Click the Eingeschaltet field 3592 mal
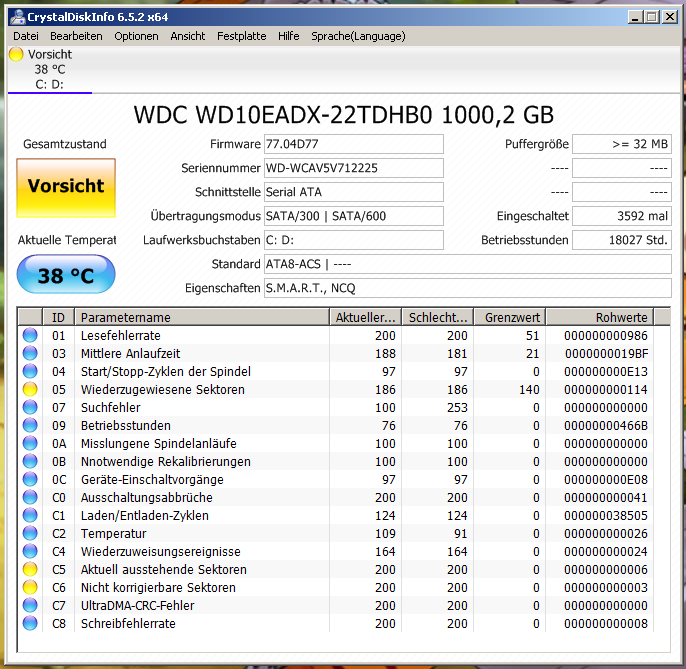The width and height of the screenshot is (686, 669). coord(622,216)
